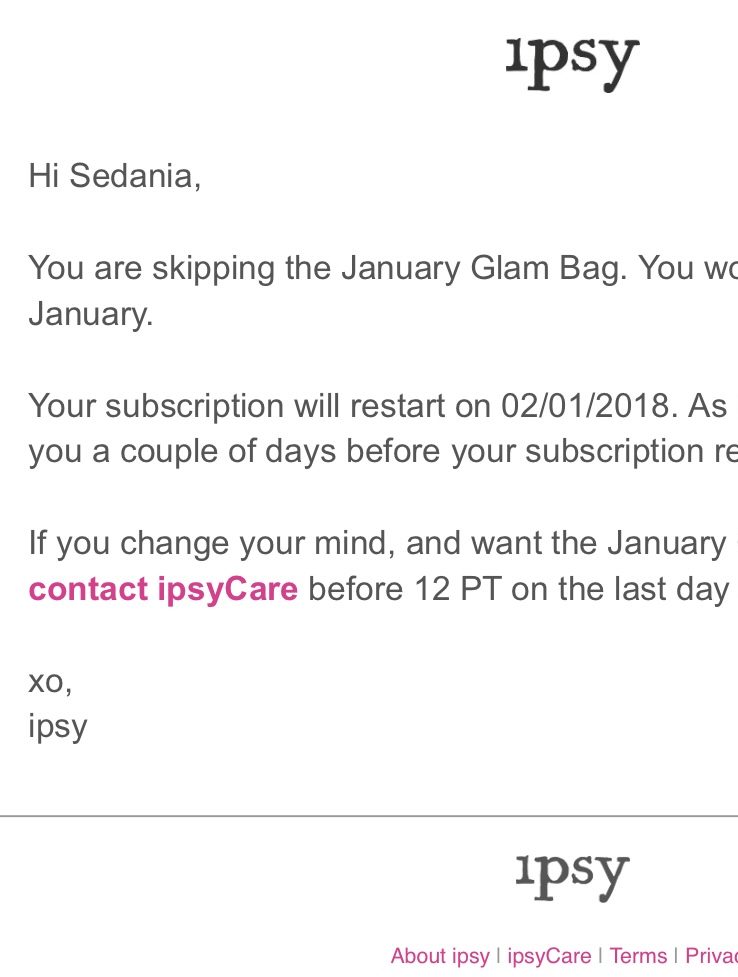Open the pink contact ipsyCare link
This screenshot has height=977, width=738.
click(163, 589)
